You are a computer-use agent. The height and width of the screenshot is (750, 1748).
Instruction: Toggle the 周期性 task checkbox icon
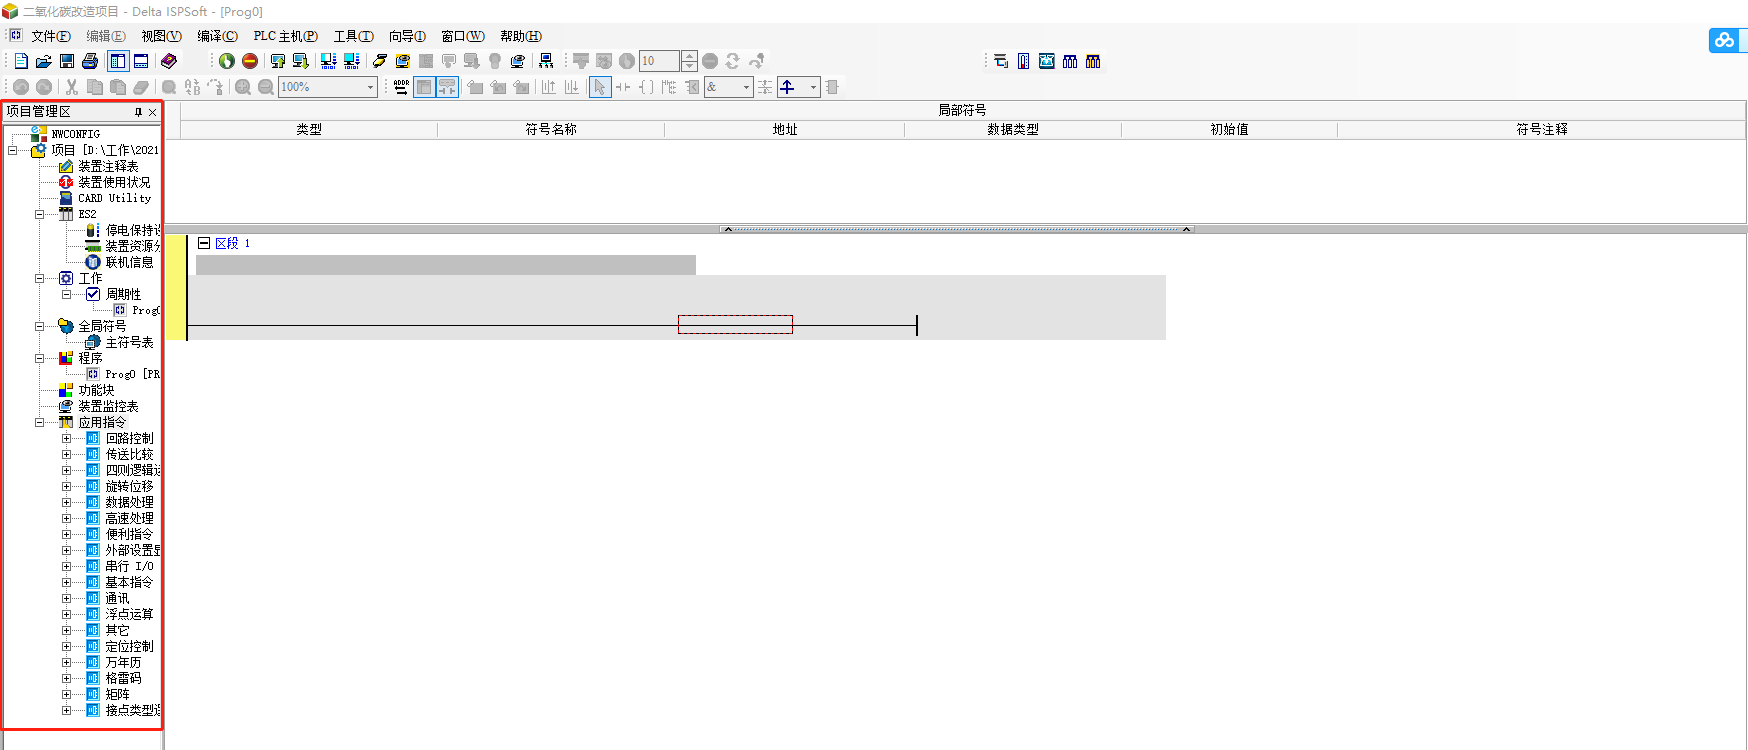93,294
